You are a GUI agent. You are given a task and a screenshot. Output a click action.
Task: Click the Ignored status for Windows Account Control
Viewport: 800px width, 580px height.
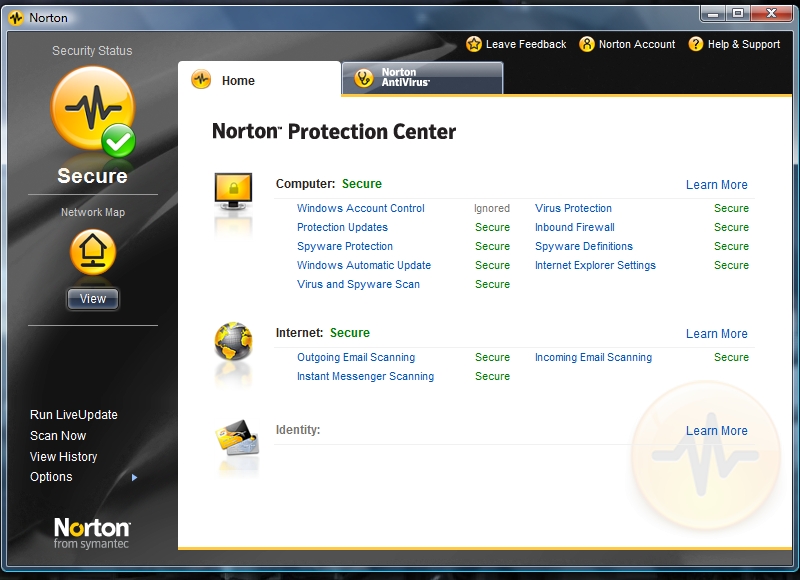pyautogui.click(x=492, y=208)
